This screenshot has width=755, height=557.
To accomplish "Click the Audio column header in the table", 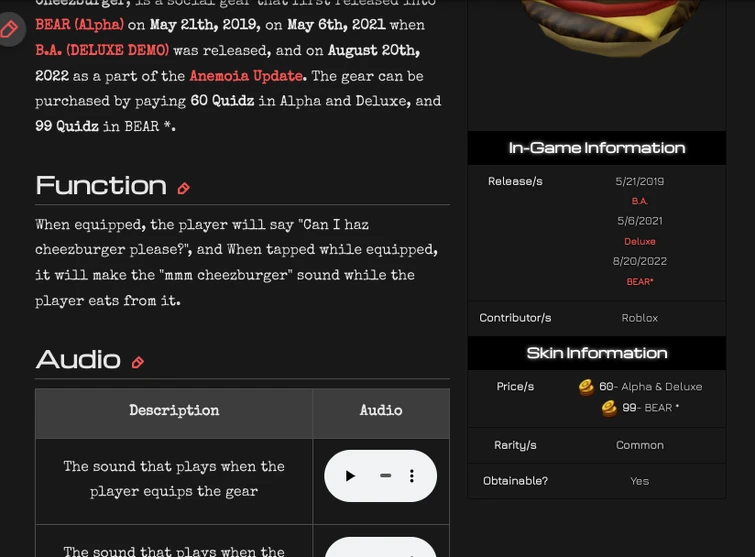I will click(381, 411).
